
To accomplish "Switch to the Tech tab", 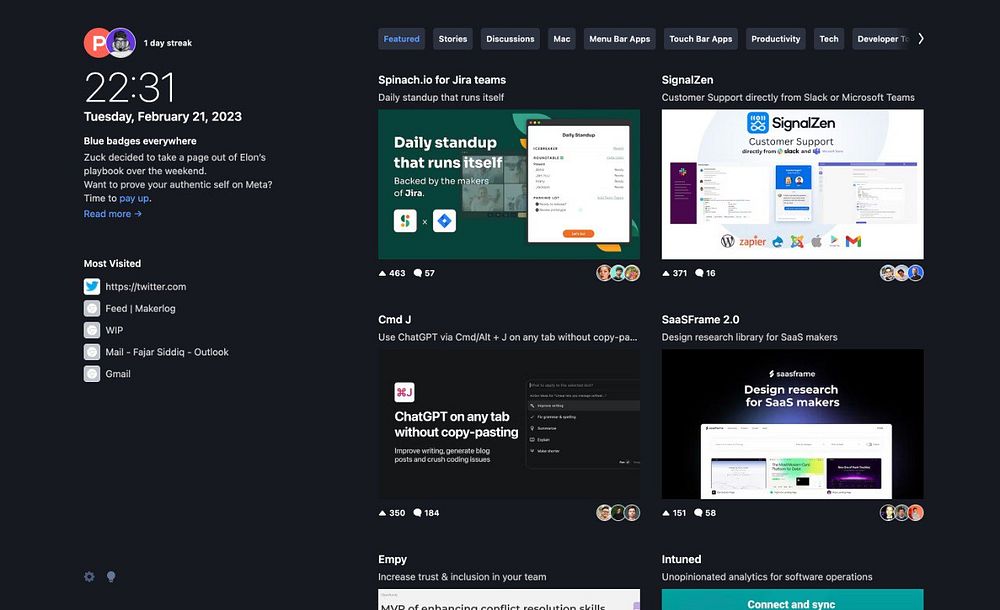I will (x=829, y=39).
